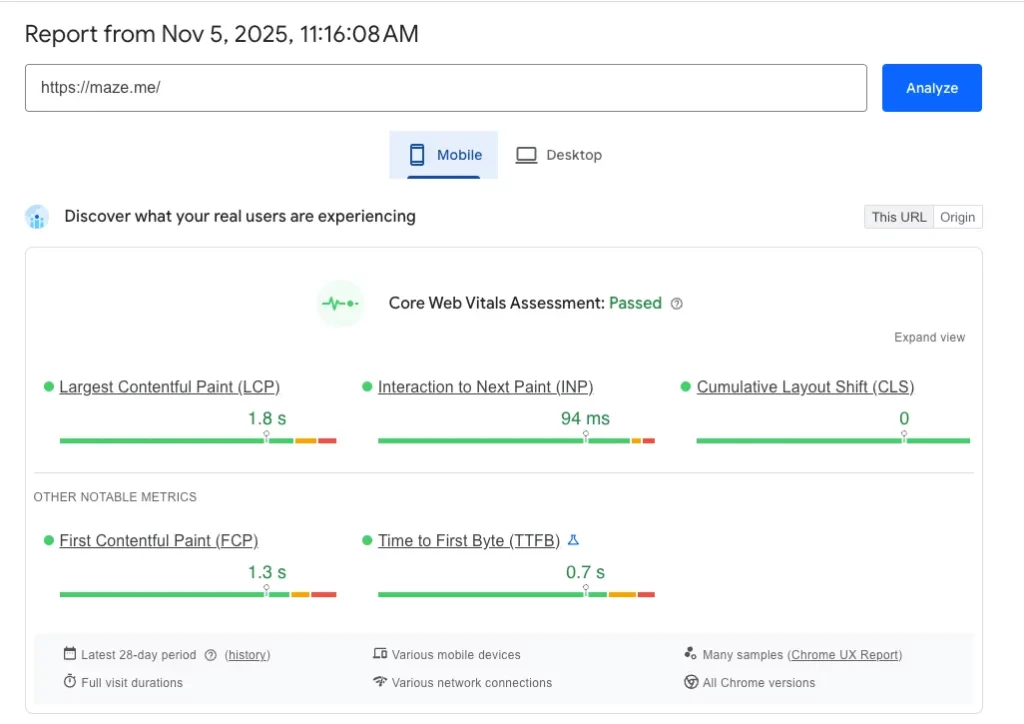Click the help icon next to Latest 28-day period
Viewport: 1024px width, 724px height.
(210, 655)
